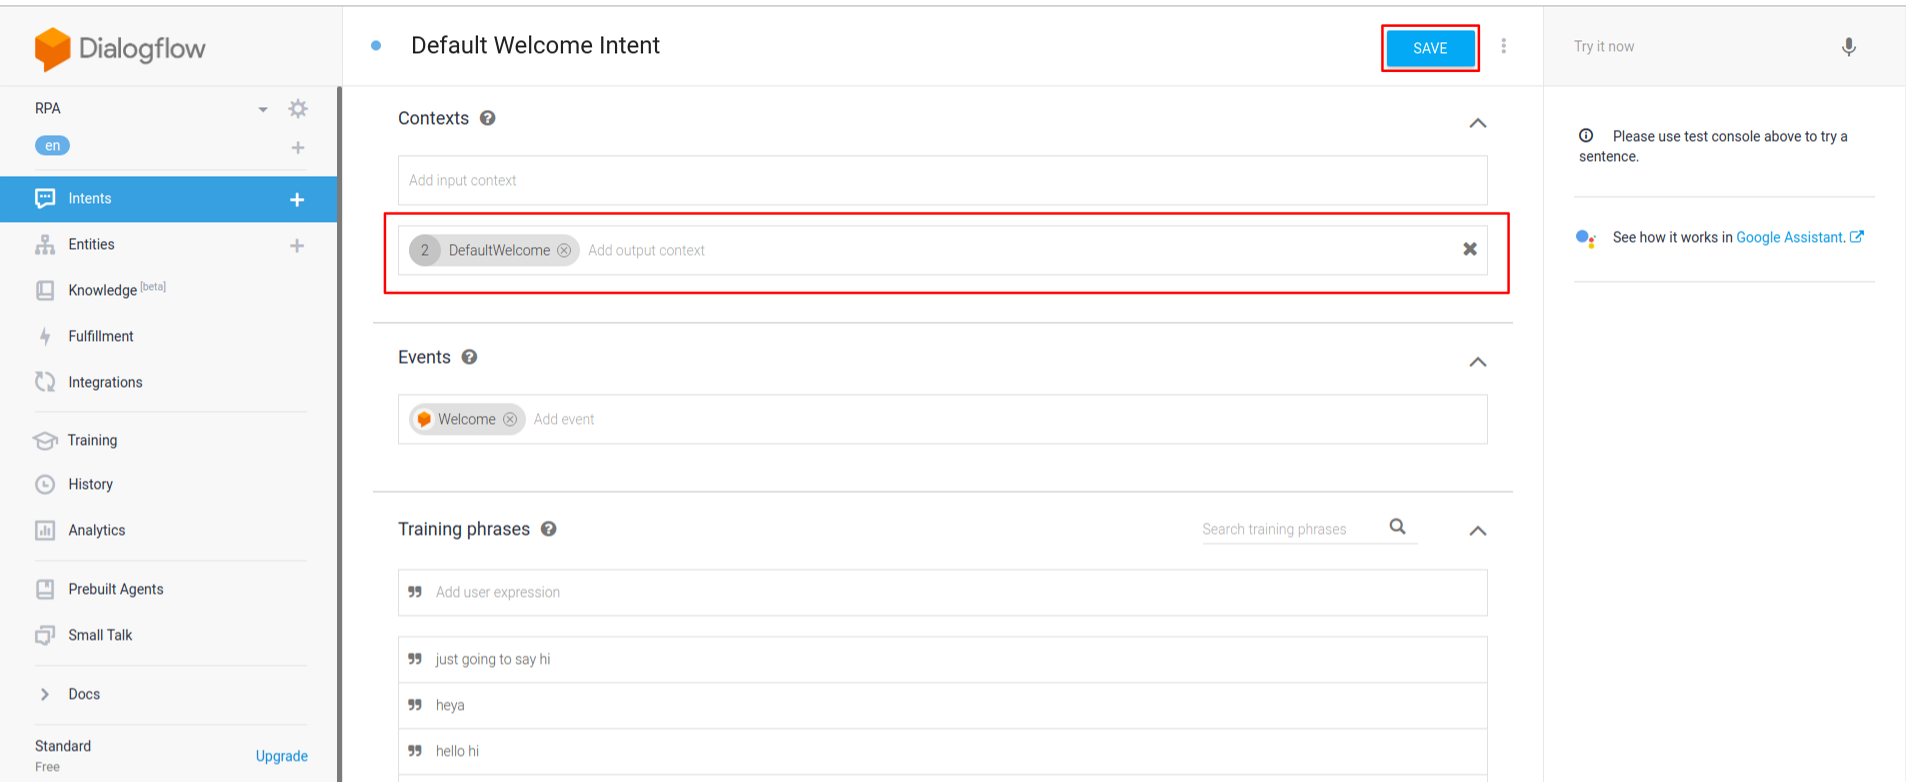This screenshot has height=782, width=1906.
Task: Open the three-dot more options menu
Action: click(x=1503, y=46)
